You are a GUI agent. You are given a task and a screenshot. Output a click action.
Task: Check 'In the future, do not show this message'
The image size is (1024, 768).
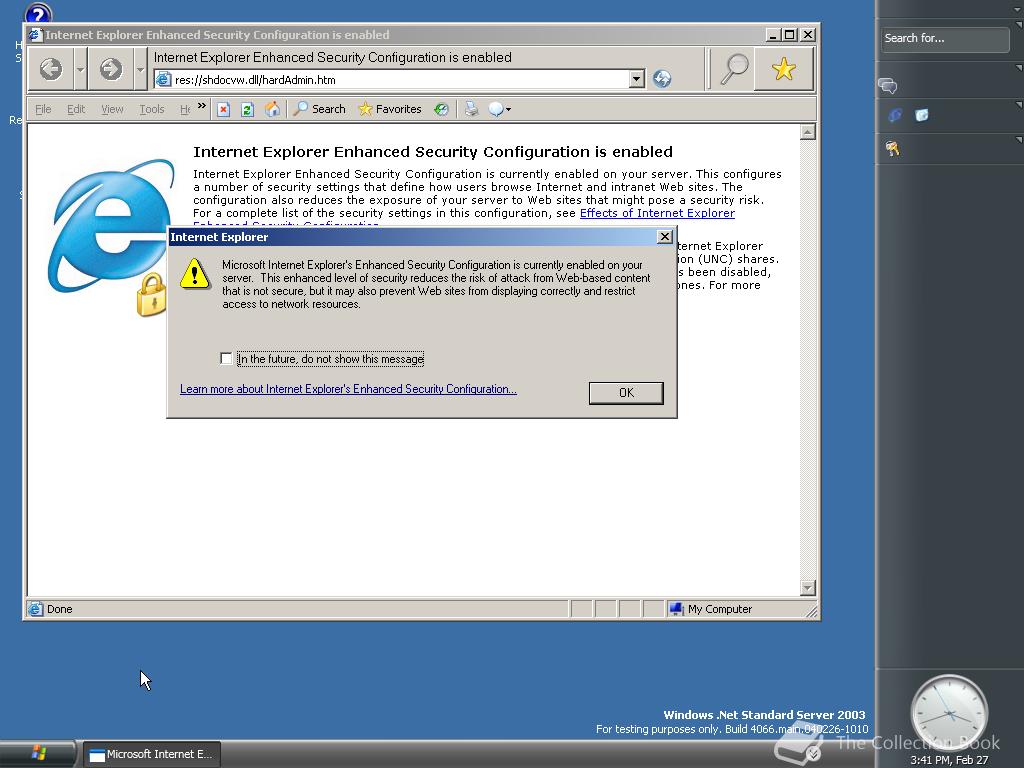coord(227,359)
